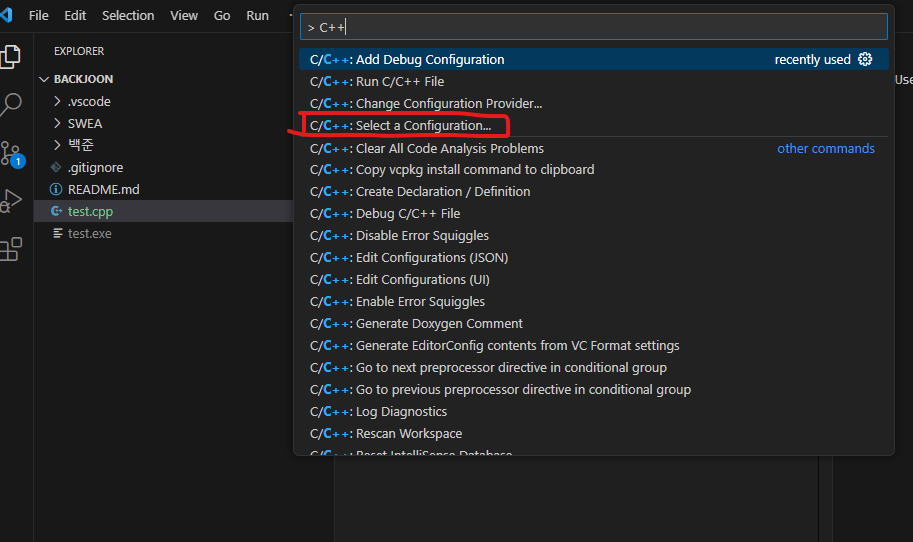Click the git icon of .gitignore
Image resolution: width=913 pixels, height=542 pixels.
(56, 167)
